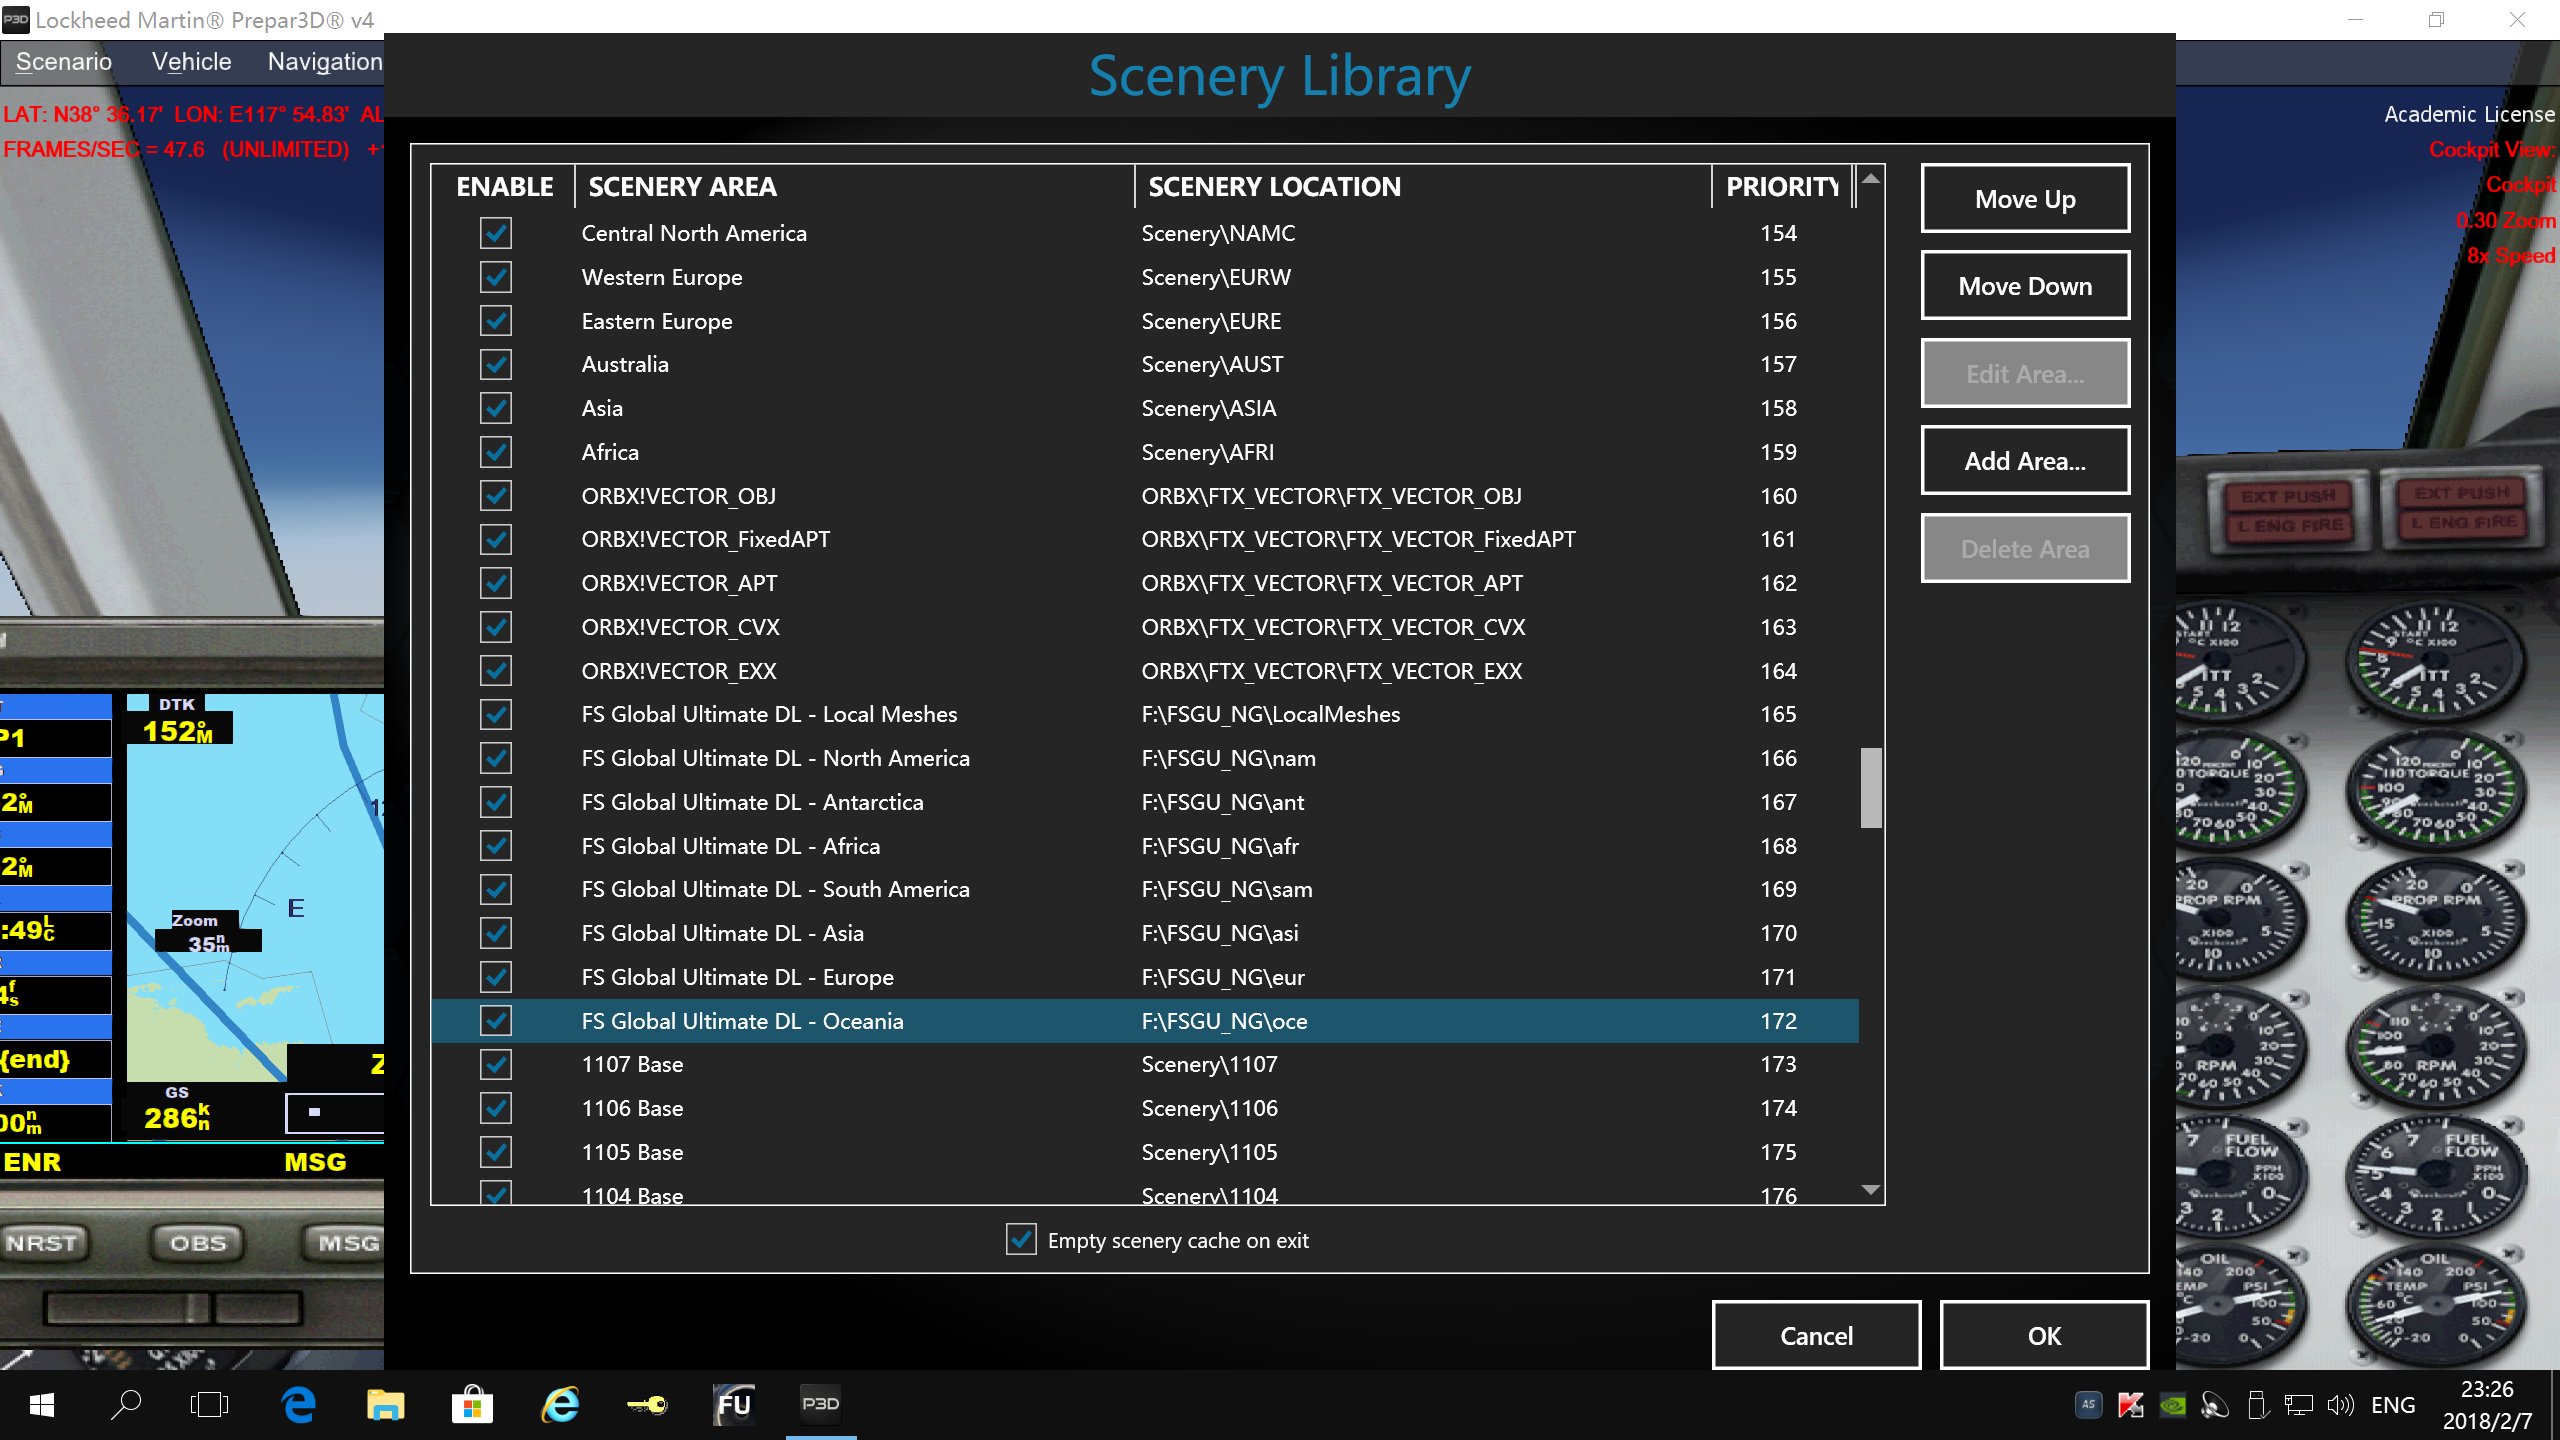Select the 1106 Base row
The width and height of the screenshot is (2560, 1440).
point(1145,1108)
